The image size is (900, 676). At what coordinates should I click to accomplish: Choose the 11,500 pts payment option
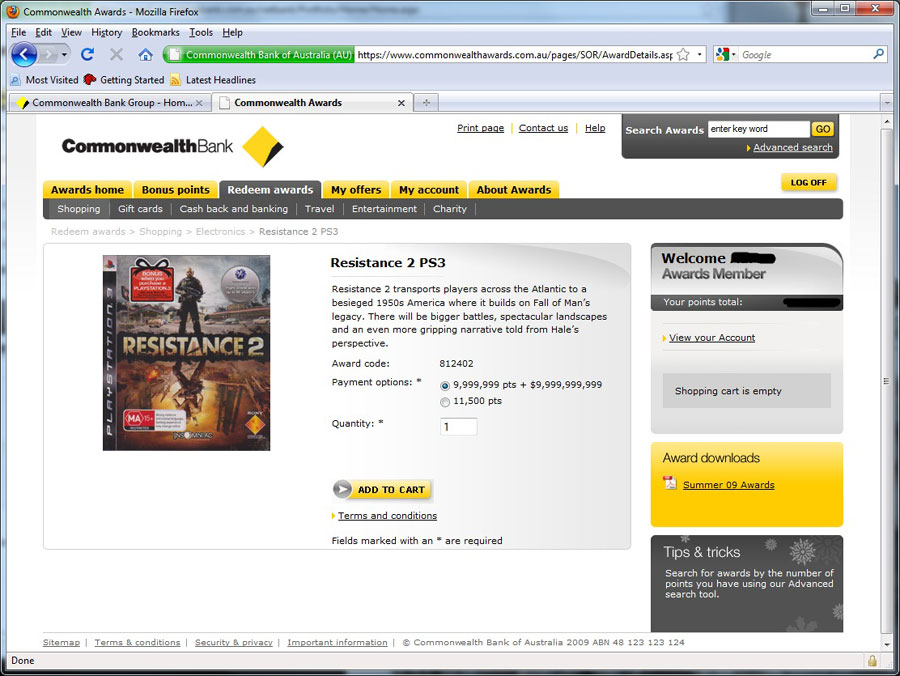coord(445,402)
